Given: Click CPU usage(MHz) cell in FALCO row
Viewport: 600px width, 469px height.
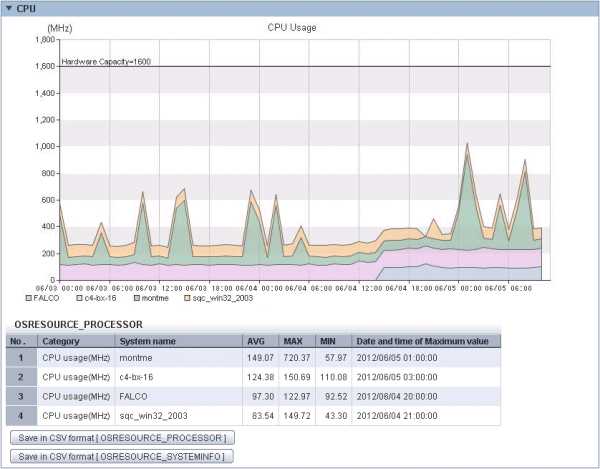Looking at the screenshot, I should click(76, 396).
